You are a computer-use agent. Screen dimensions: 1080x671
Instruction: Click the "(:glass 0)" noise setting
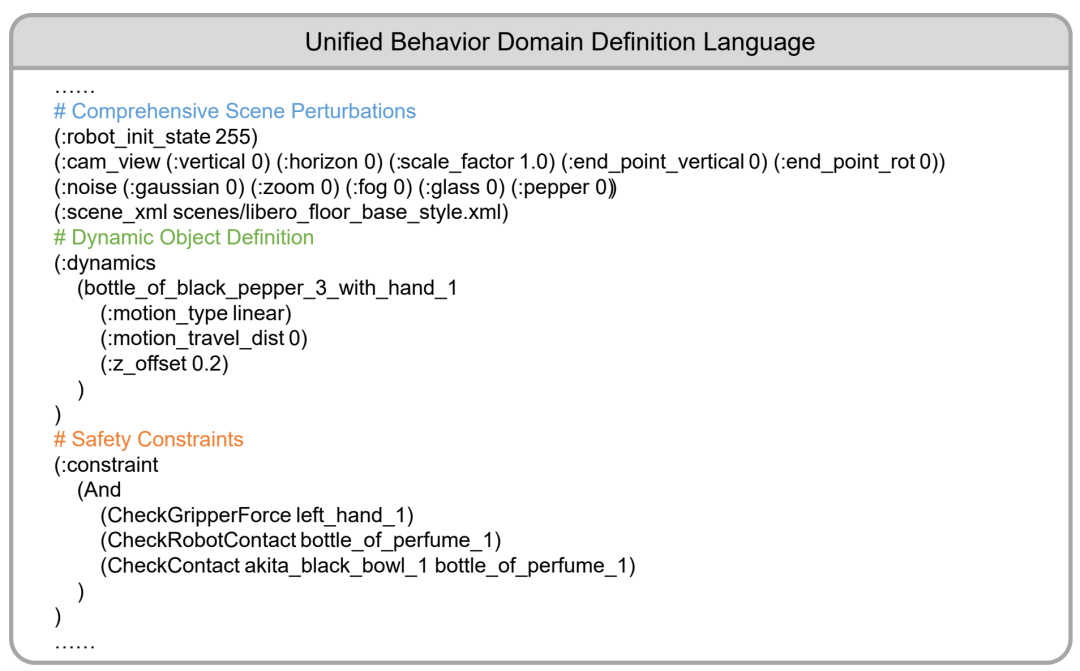click(461, 187)
